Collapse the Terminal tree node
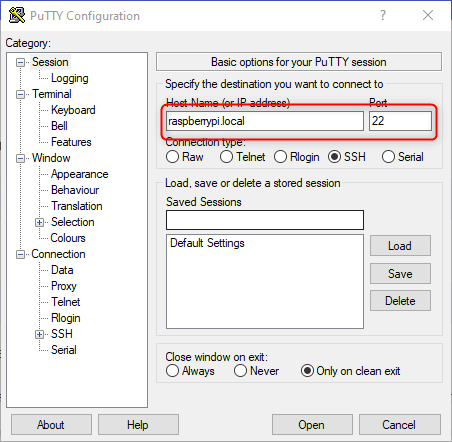 21,94
